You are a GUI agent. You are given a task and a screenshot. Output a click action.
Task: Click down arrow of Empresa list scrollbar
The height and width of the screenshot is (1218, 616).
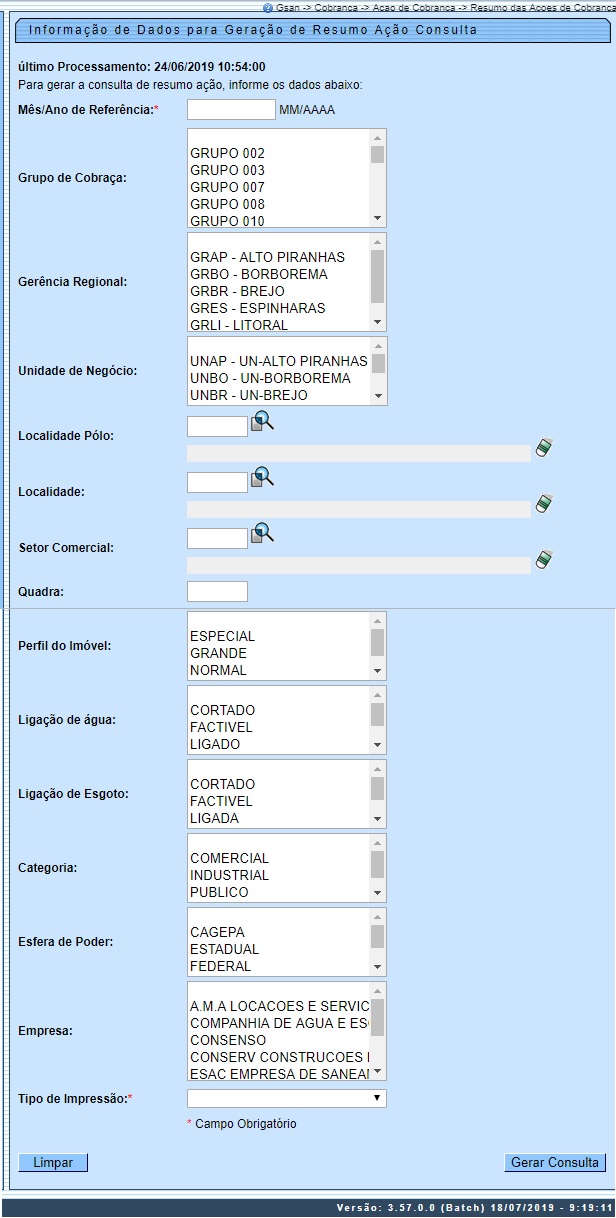tap(377, 1071)
